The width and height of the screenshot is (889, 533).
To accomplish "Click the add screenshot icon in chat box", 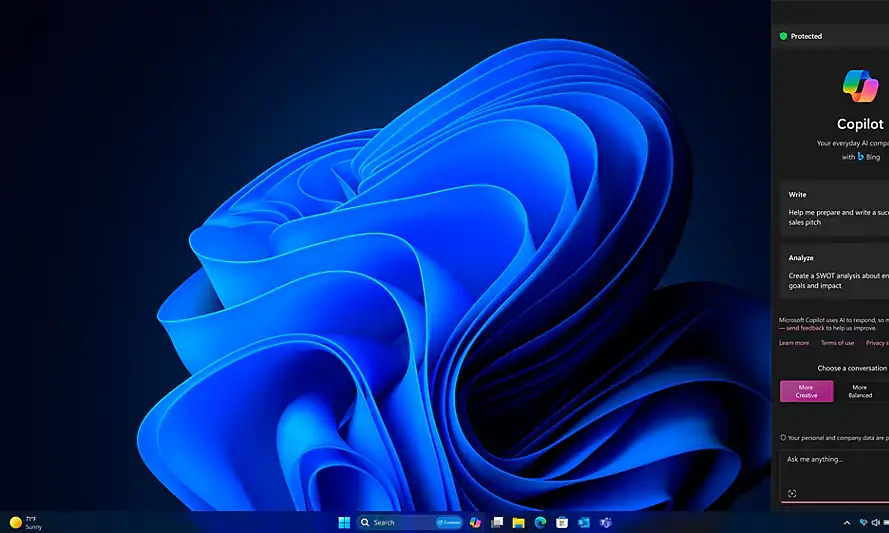I will 792,494.
